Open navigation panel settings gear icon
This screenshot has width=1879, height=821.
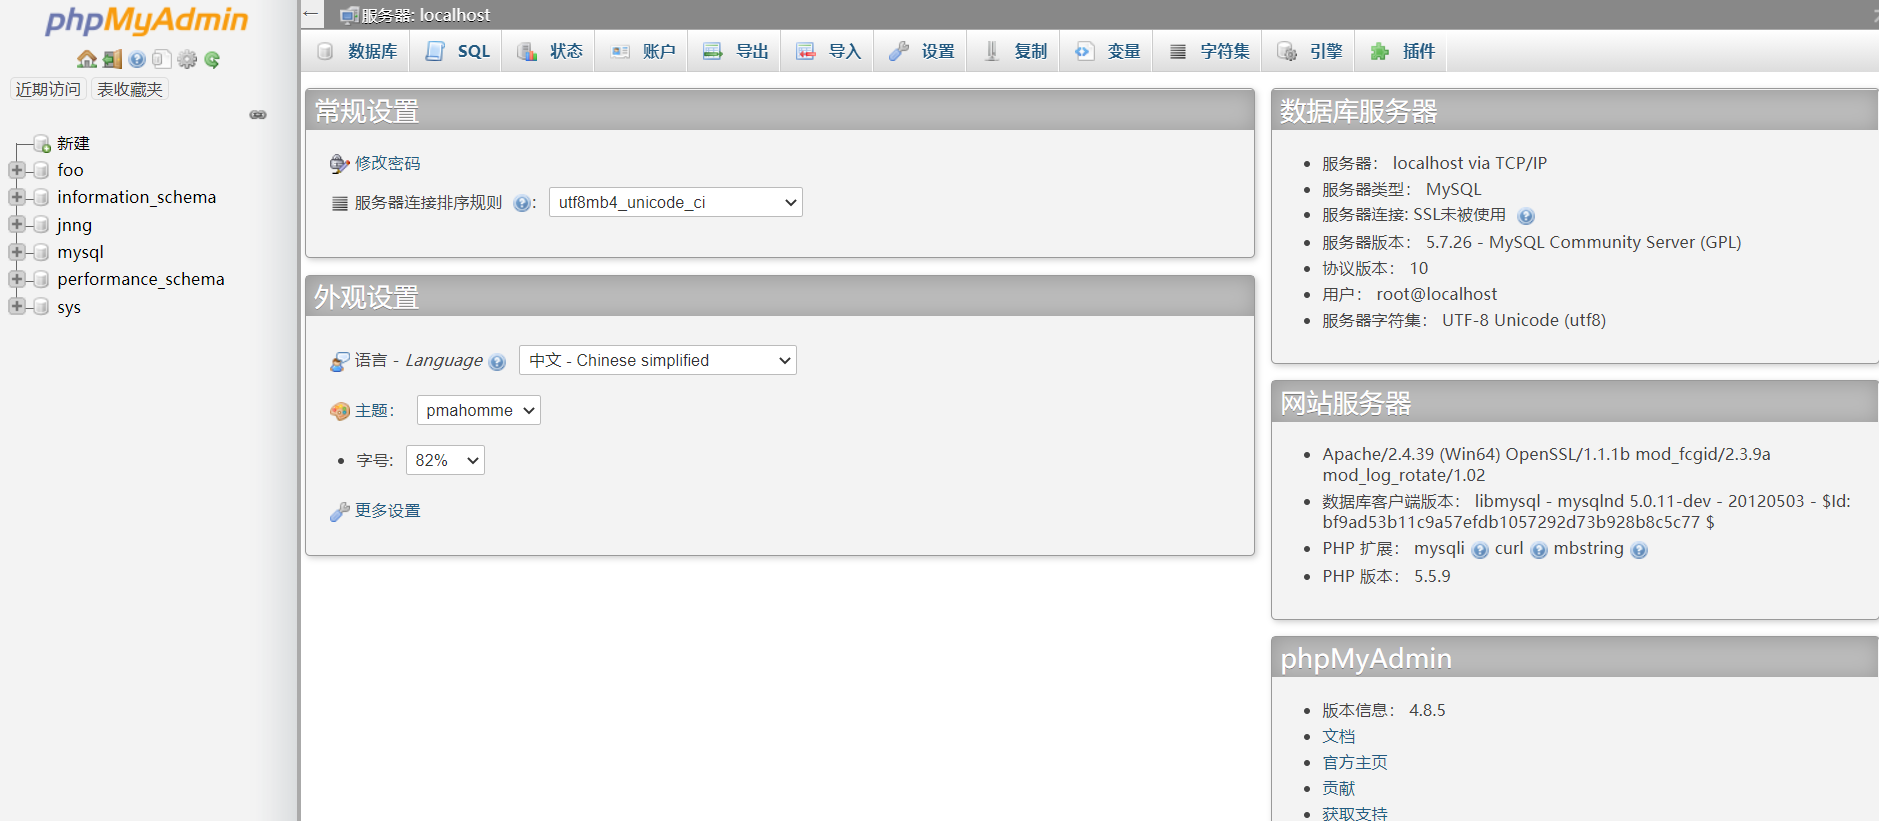tap(187, 59)
